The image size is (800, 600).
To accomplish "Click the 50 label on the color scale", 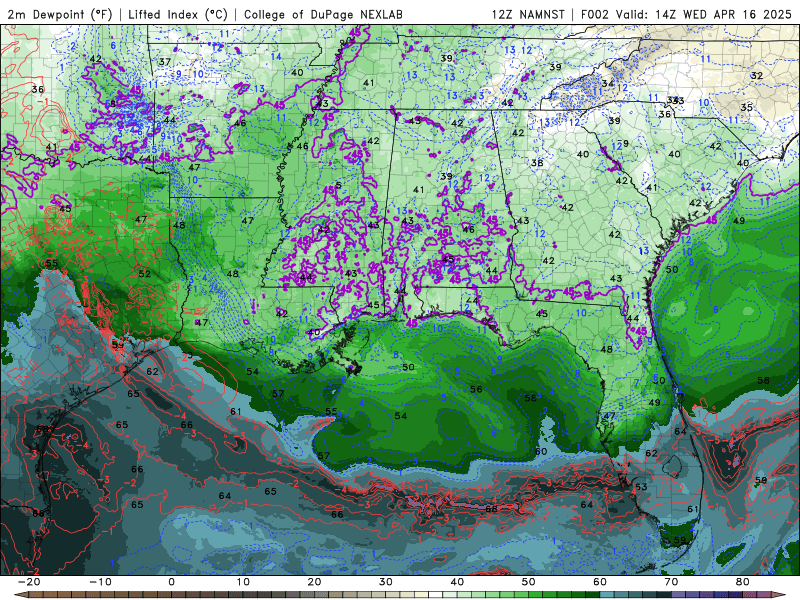I will coord(529,582).
